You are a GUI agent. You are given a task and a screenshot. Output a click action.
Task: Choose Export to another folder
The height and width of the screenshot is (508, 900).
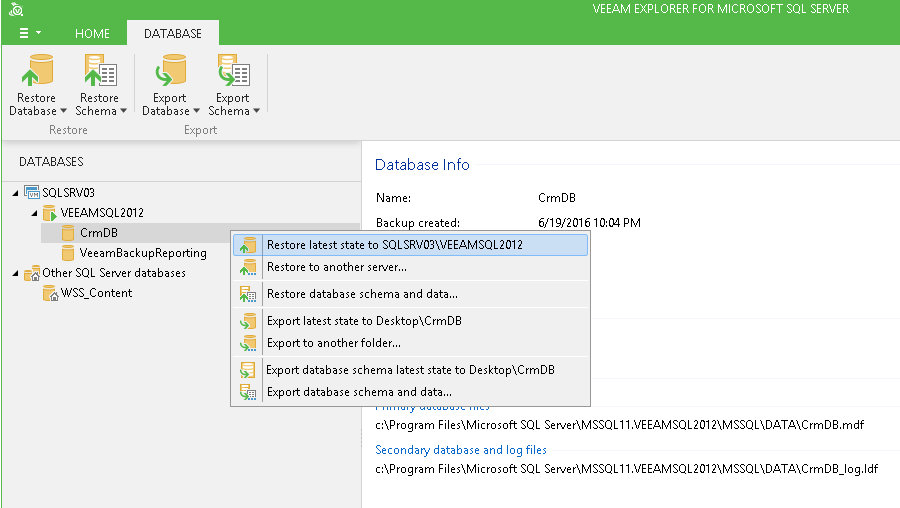pyautogui.click(x=334, y=343)
